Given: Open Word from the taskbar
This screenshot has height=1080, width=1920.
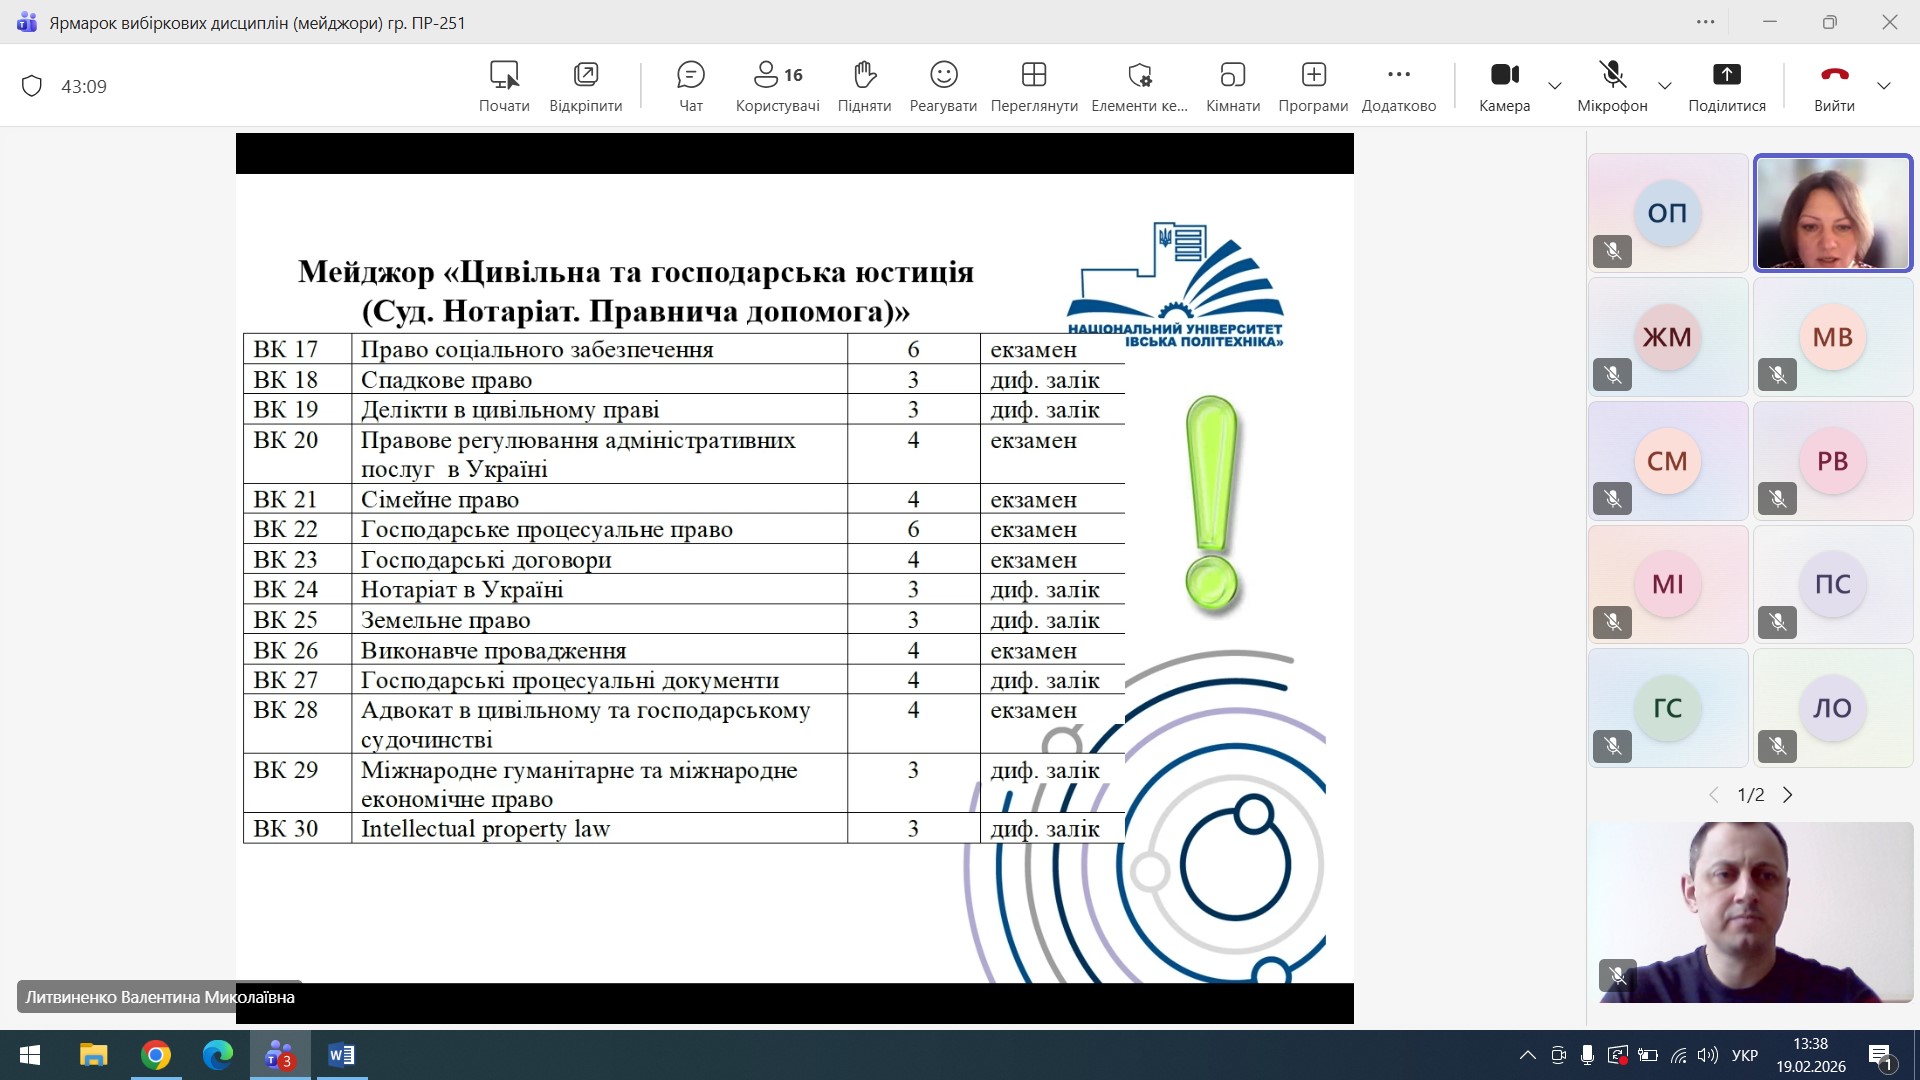Looking at the screenshot, I should pos(341,1055).
